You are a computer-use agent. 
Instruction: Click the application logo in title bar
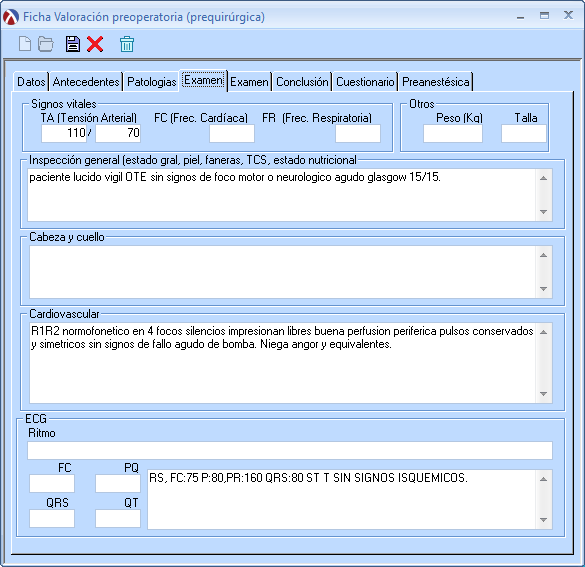(10, 17)
